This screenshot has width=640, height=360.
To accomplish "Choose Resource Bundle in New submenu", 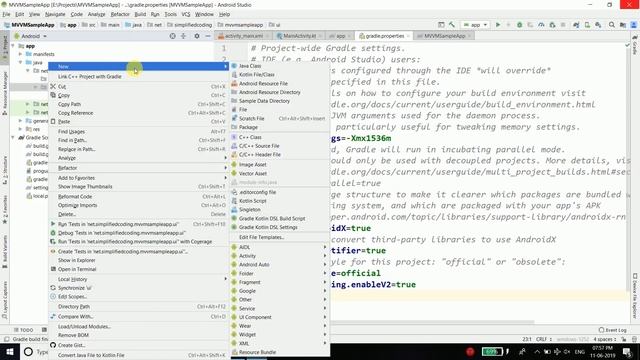I will [280, 352].
